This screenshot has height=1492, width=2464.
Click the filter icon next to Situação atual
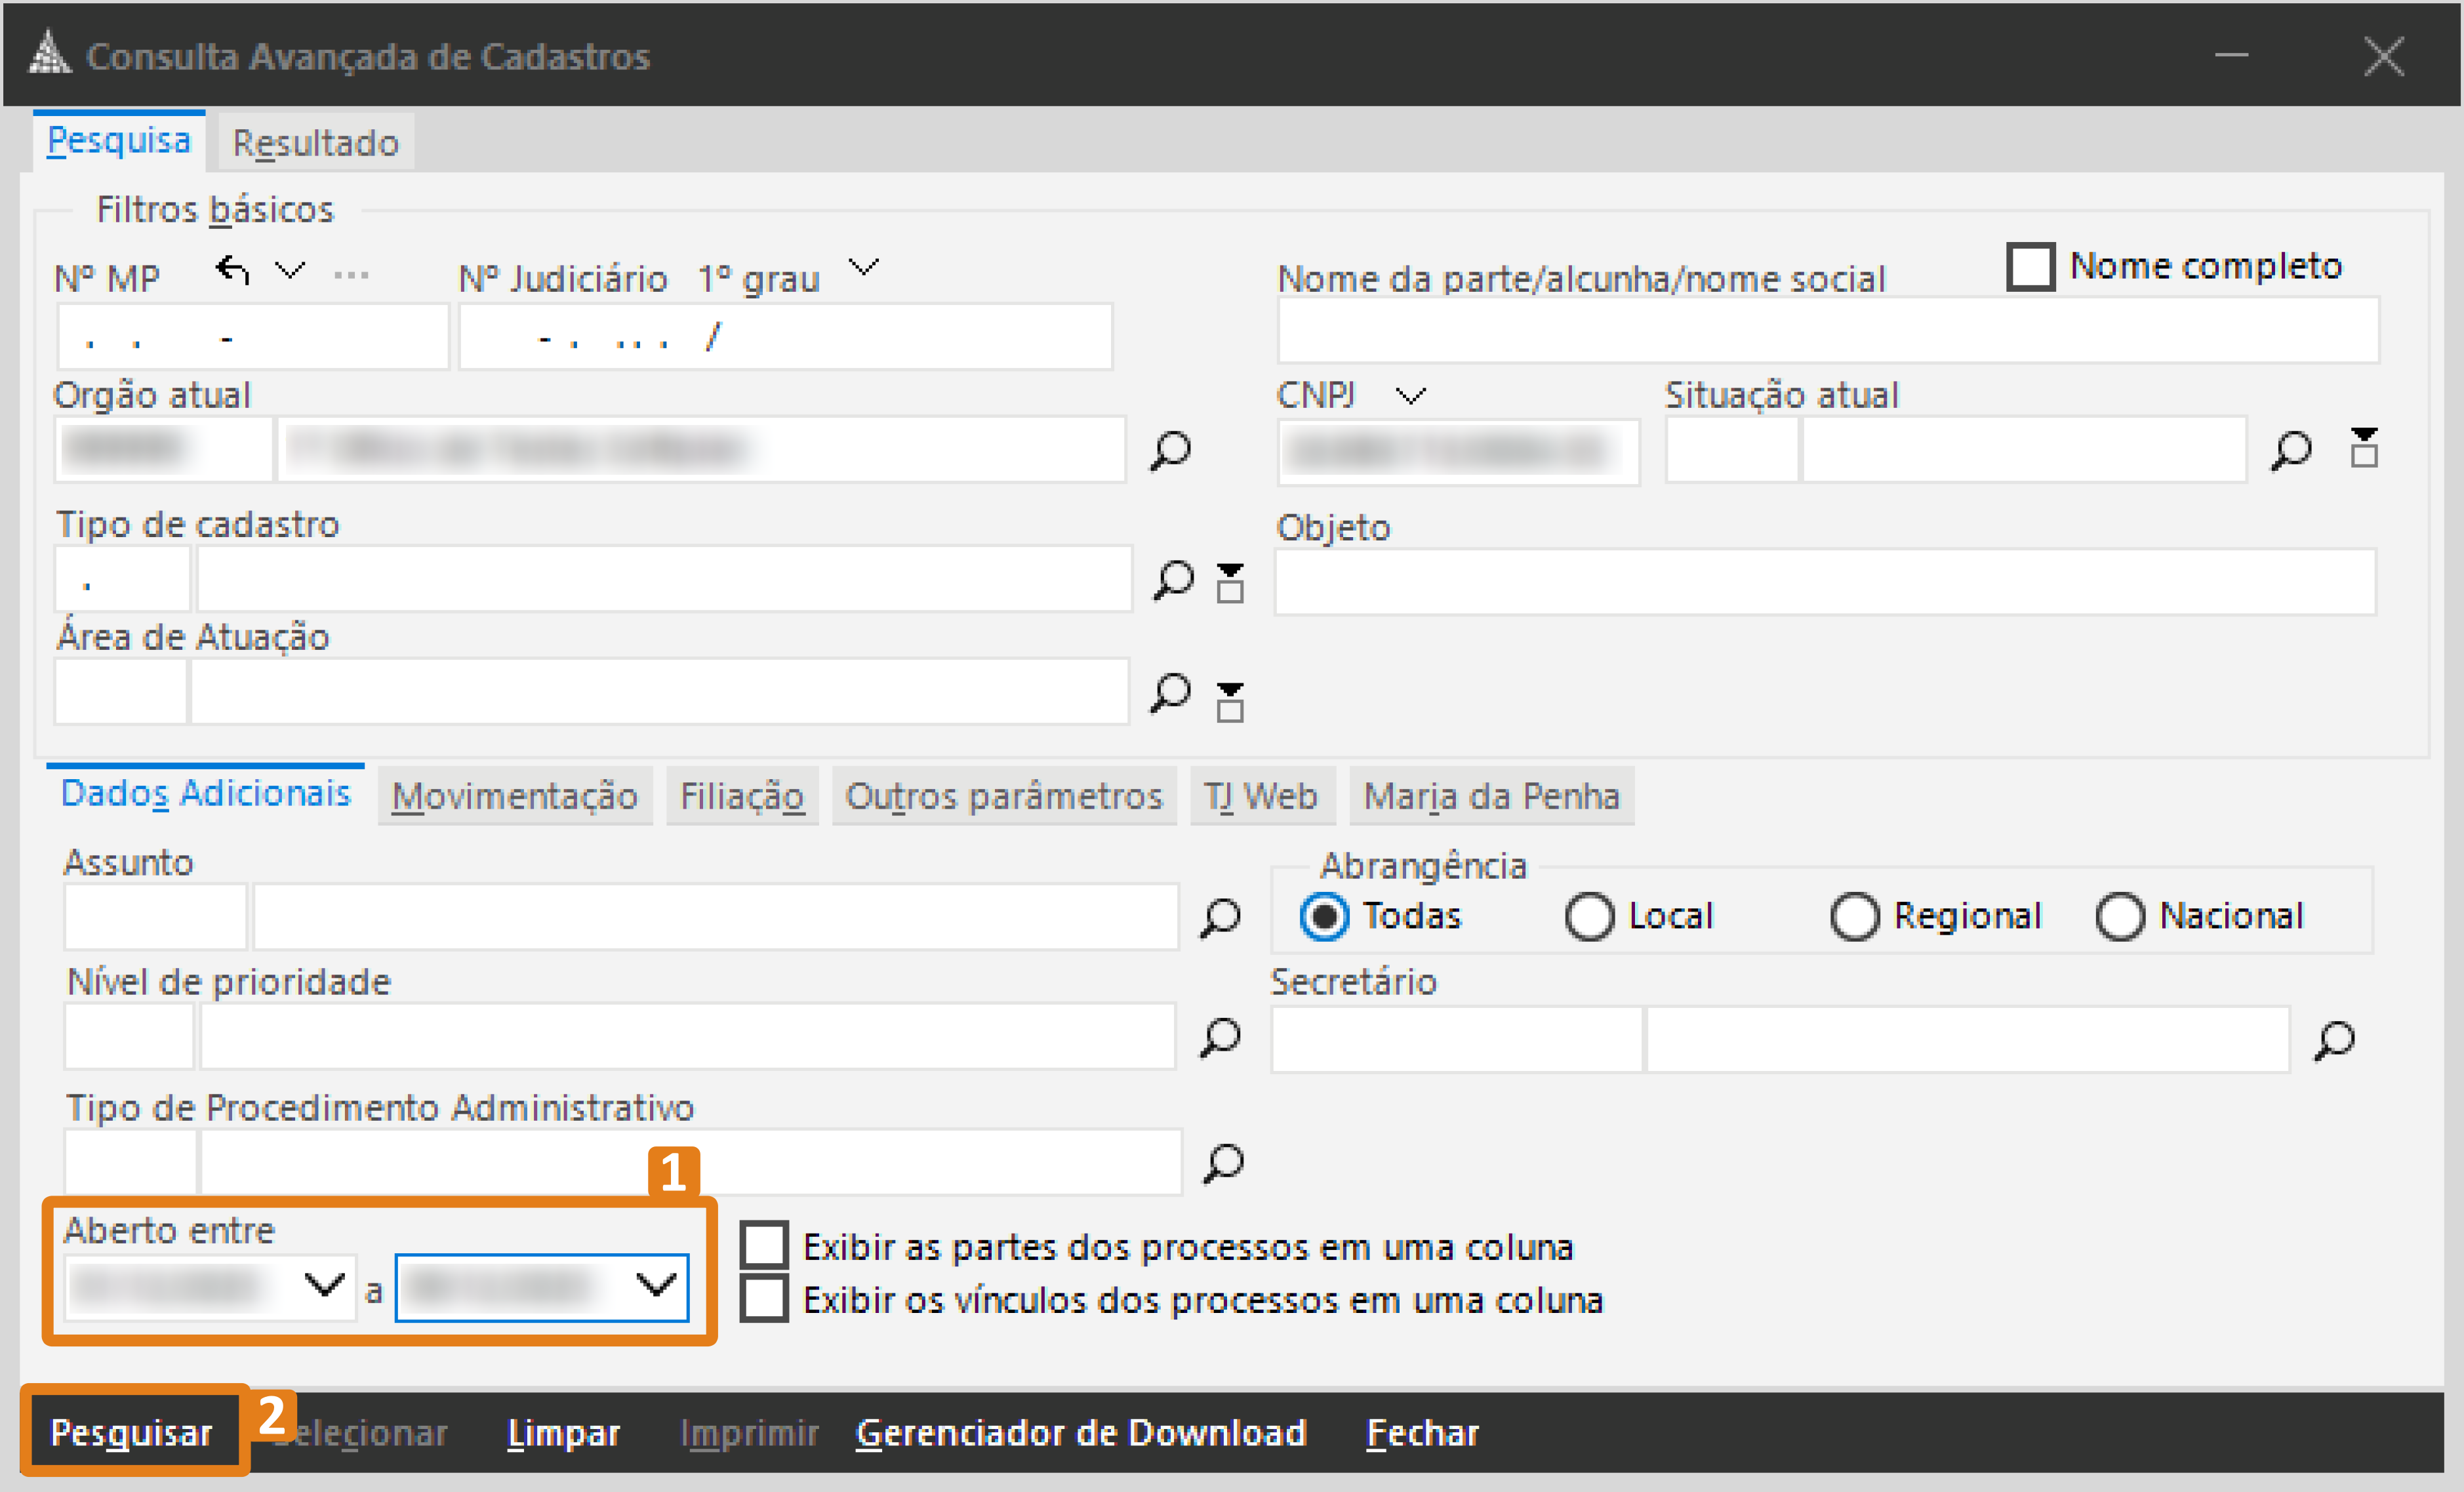(2366, 450)
